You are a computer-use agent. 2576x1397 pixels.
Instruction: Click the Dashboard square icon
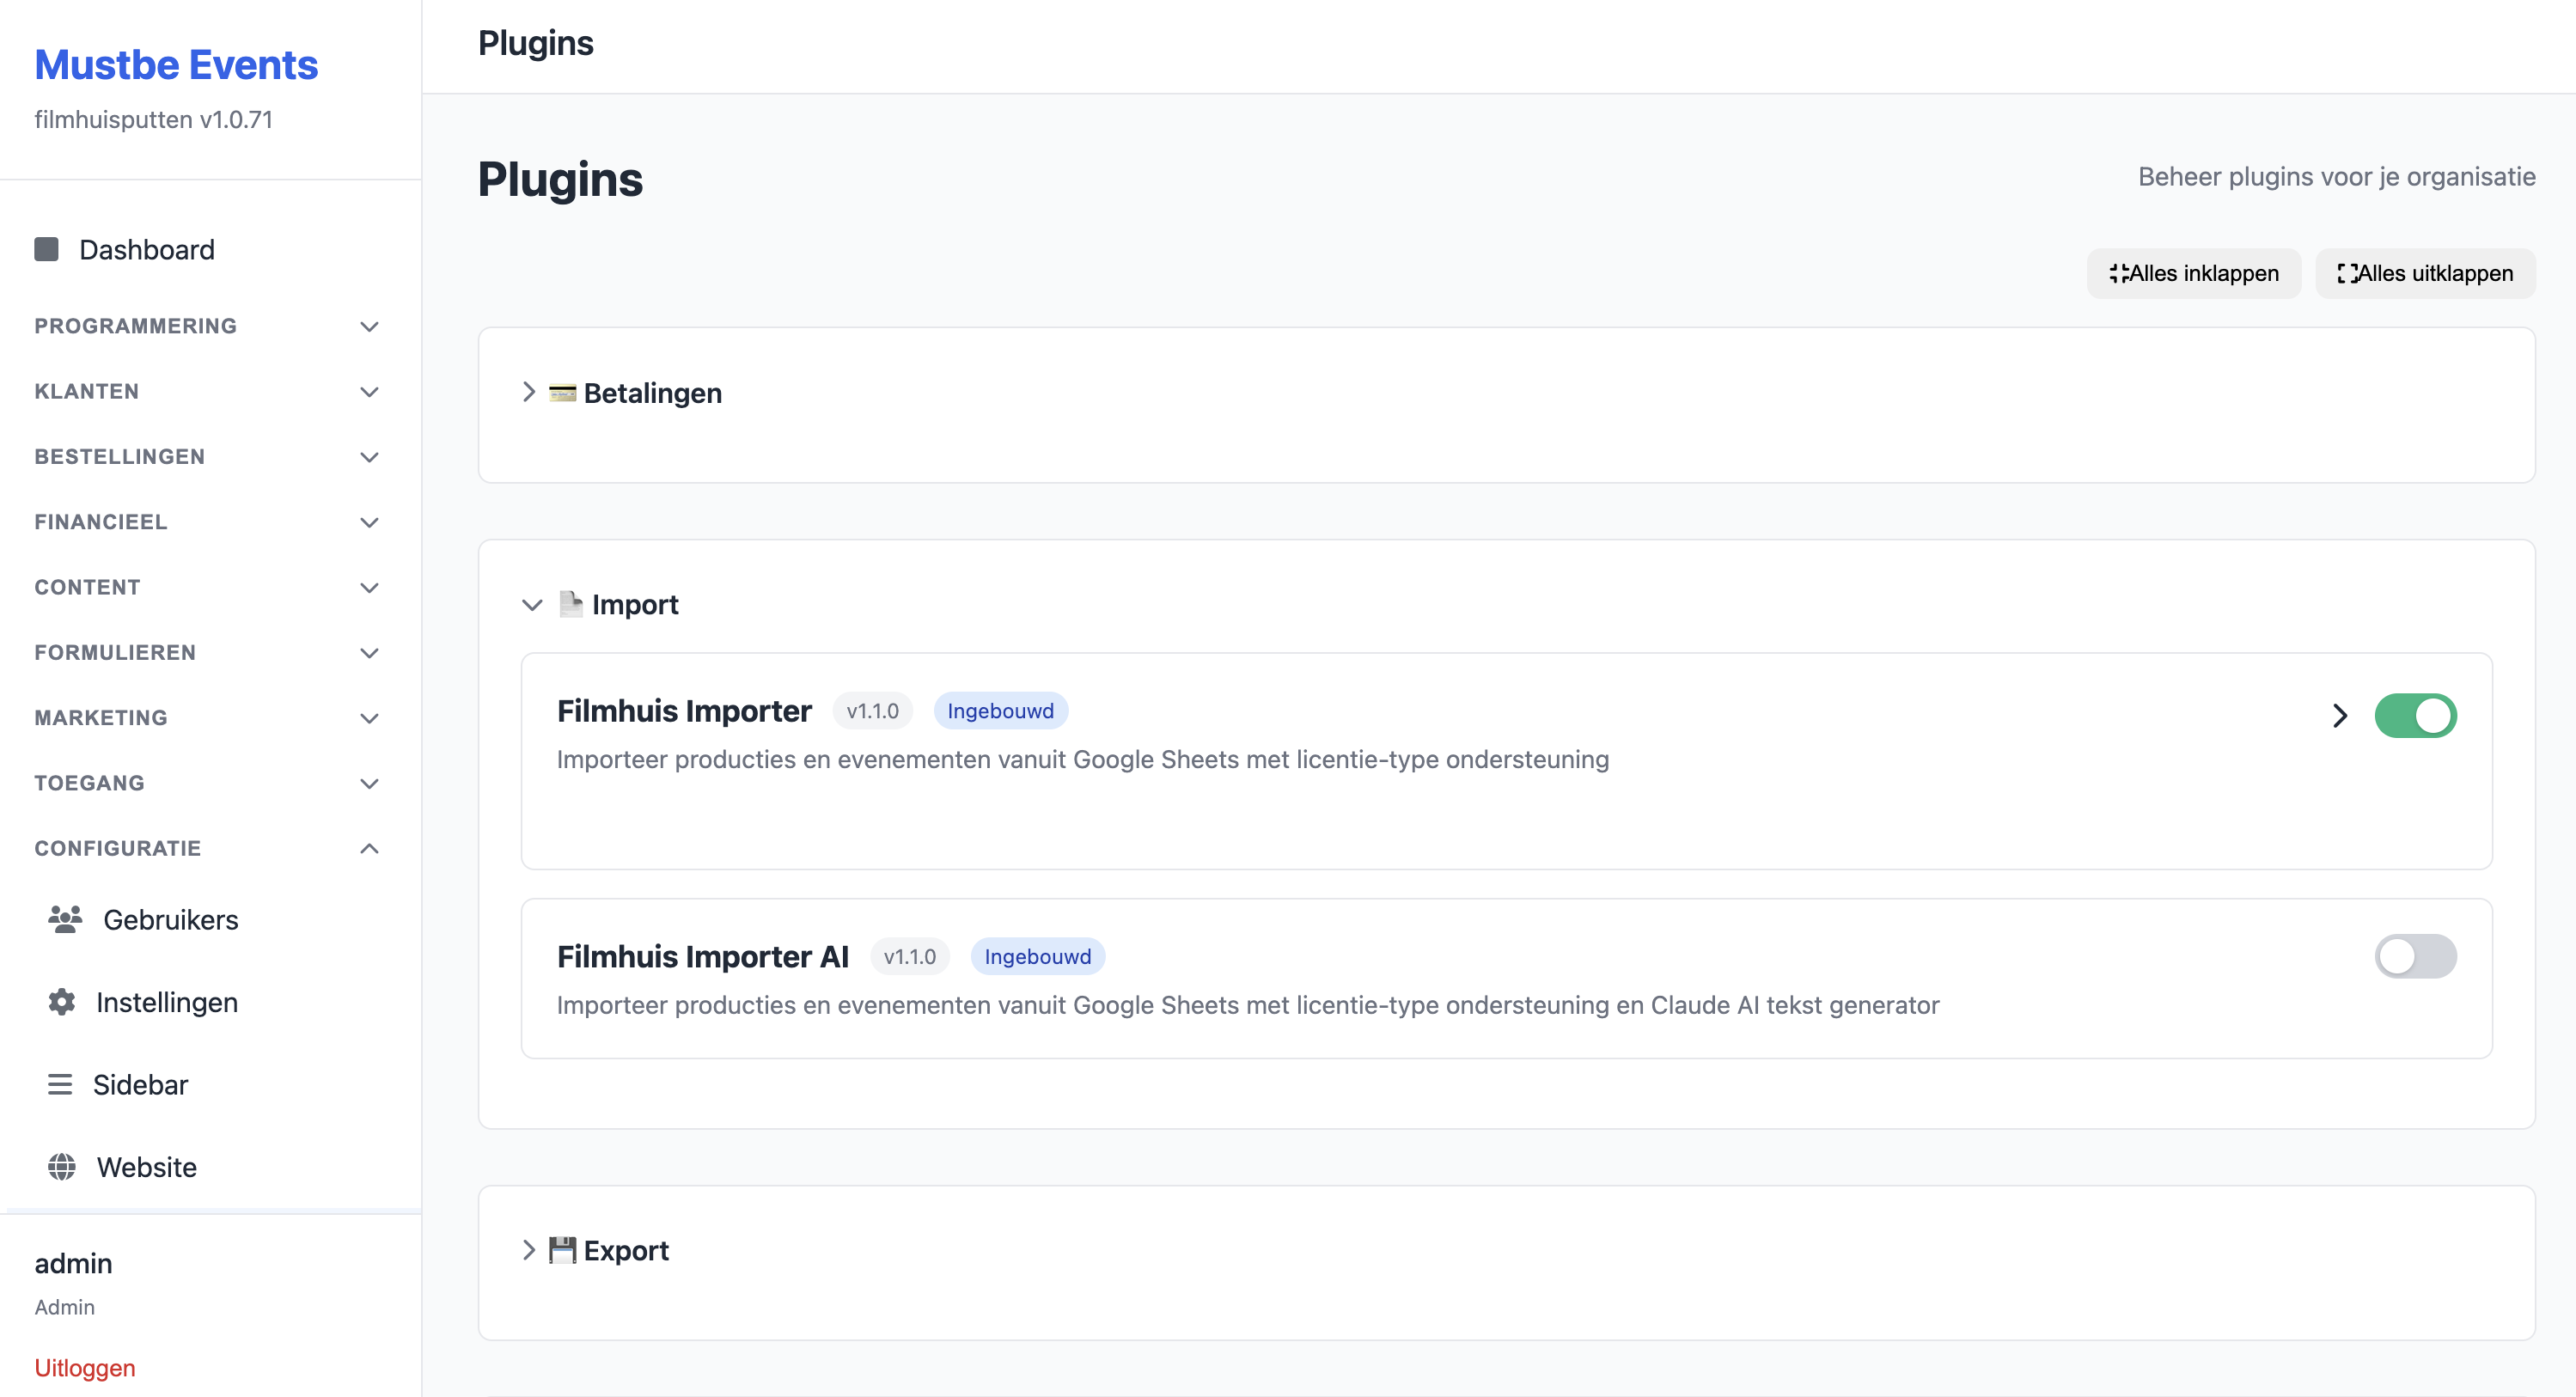(x=46, y=249)
